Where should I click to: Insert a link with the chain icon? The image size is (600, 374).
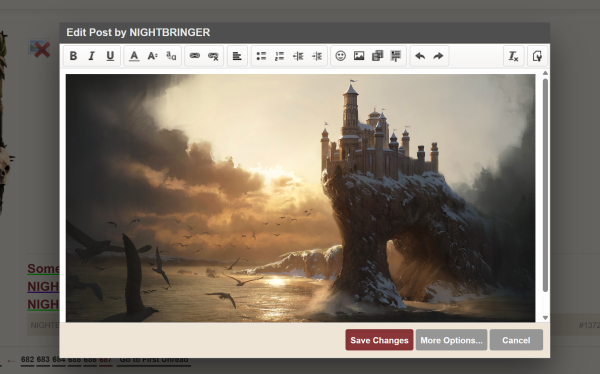[195, 56]
